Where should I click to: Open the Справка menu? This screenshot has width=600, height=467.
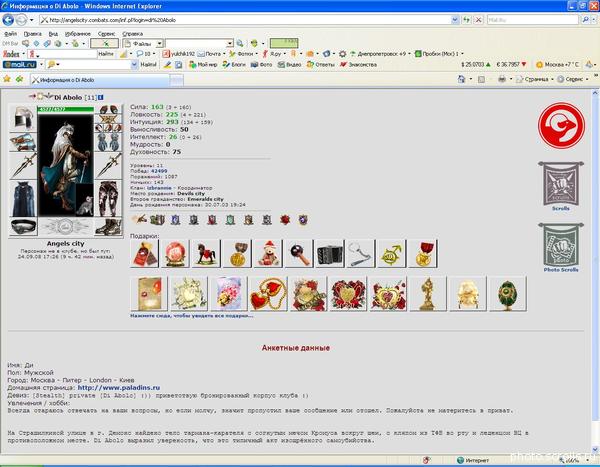click(132, 34)
